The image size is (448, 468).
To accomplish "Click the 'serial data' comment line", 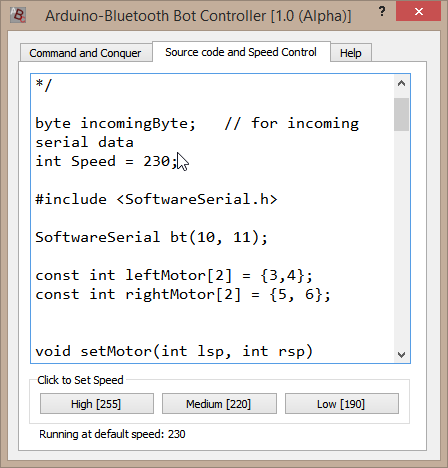I will [x=84, y=143].
